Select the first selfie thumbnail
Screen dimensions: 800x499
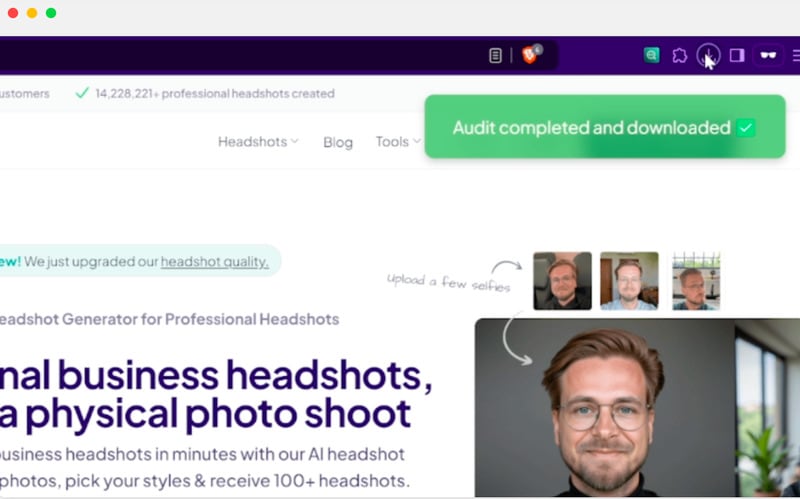pyautogui.click(x=562, y=281)
